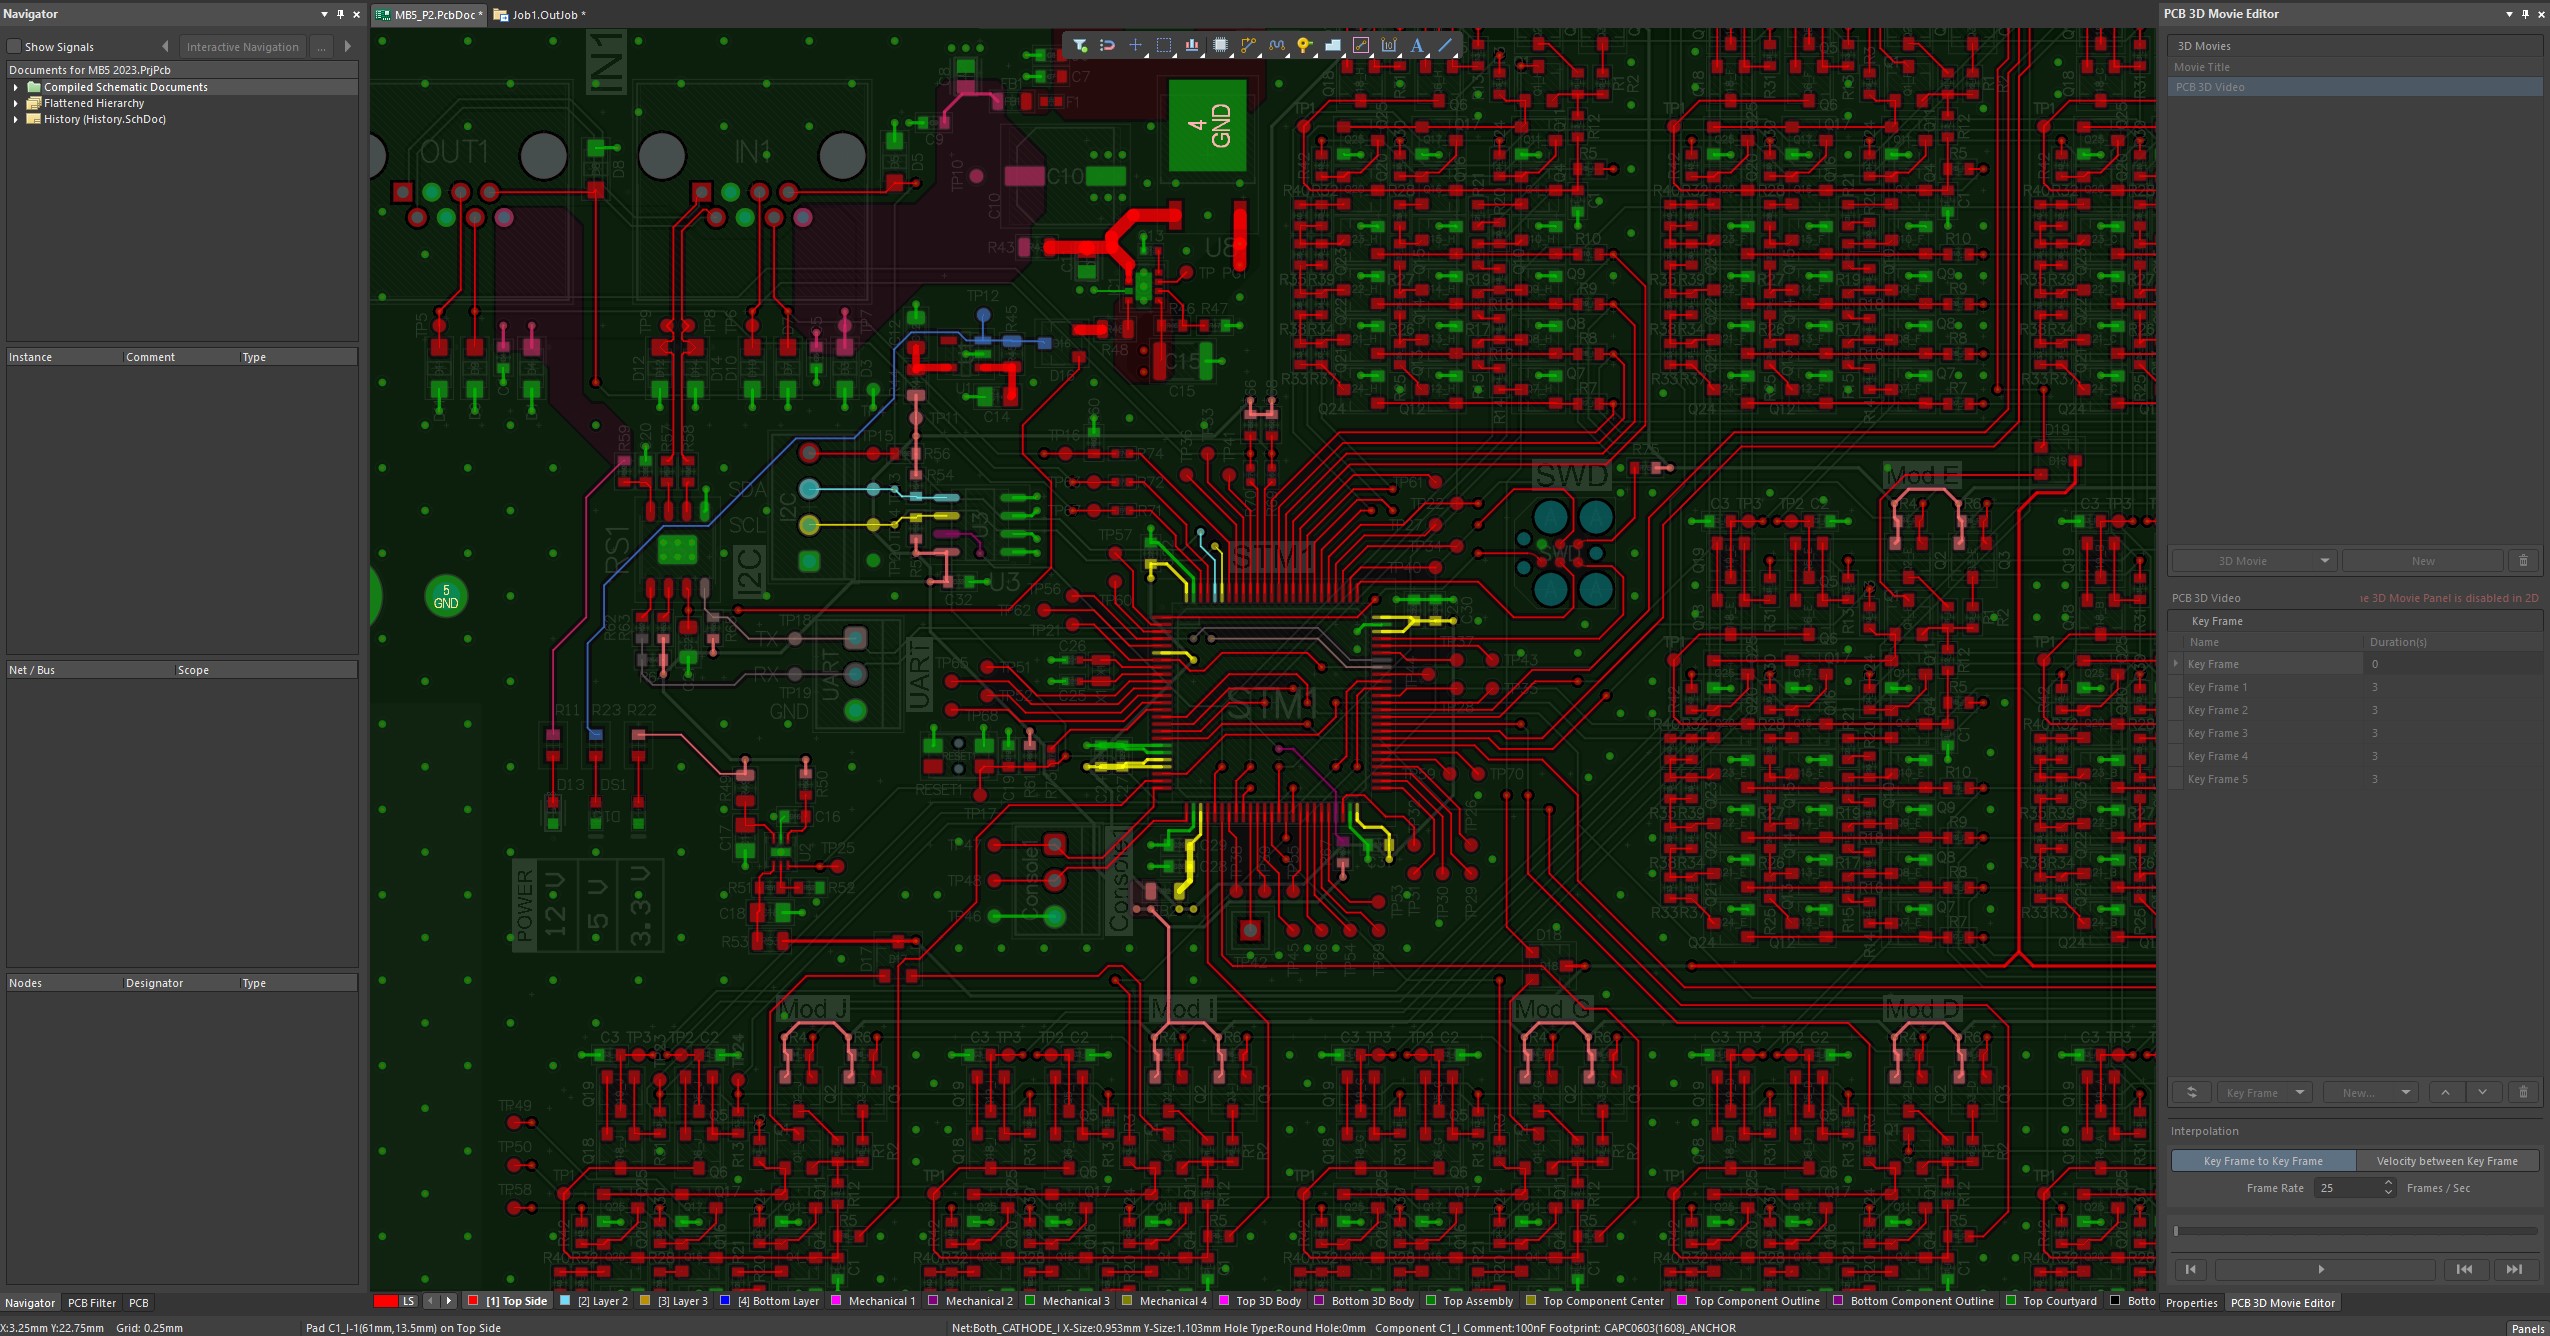The height and width of the screenshot is (1336, 2550).
Task: Click the Frame Rate value field
Action: coord(2347,1188)
